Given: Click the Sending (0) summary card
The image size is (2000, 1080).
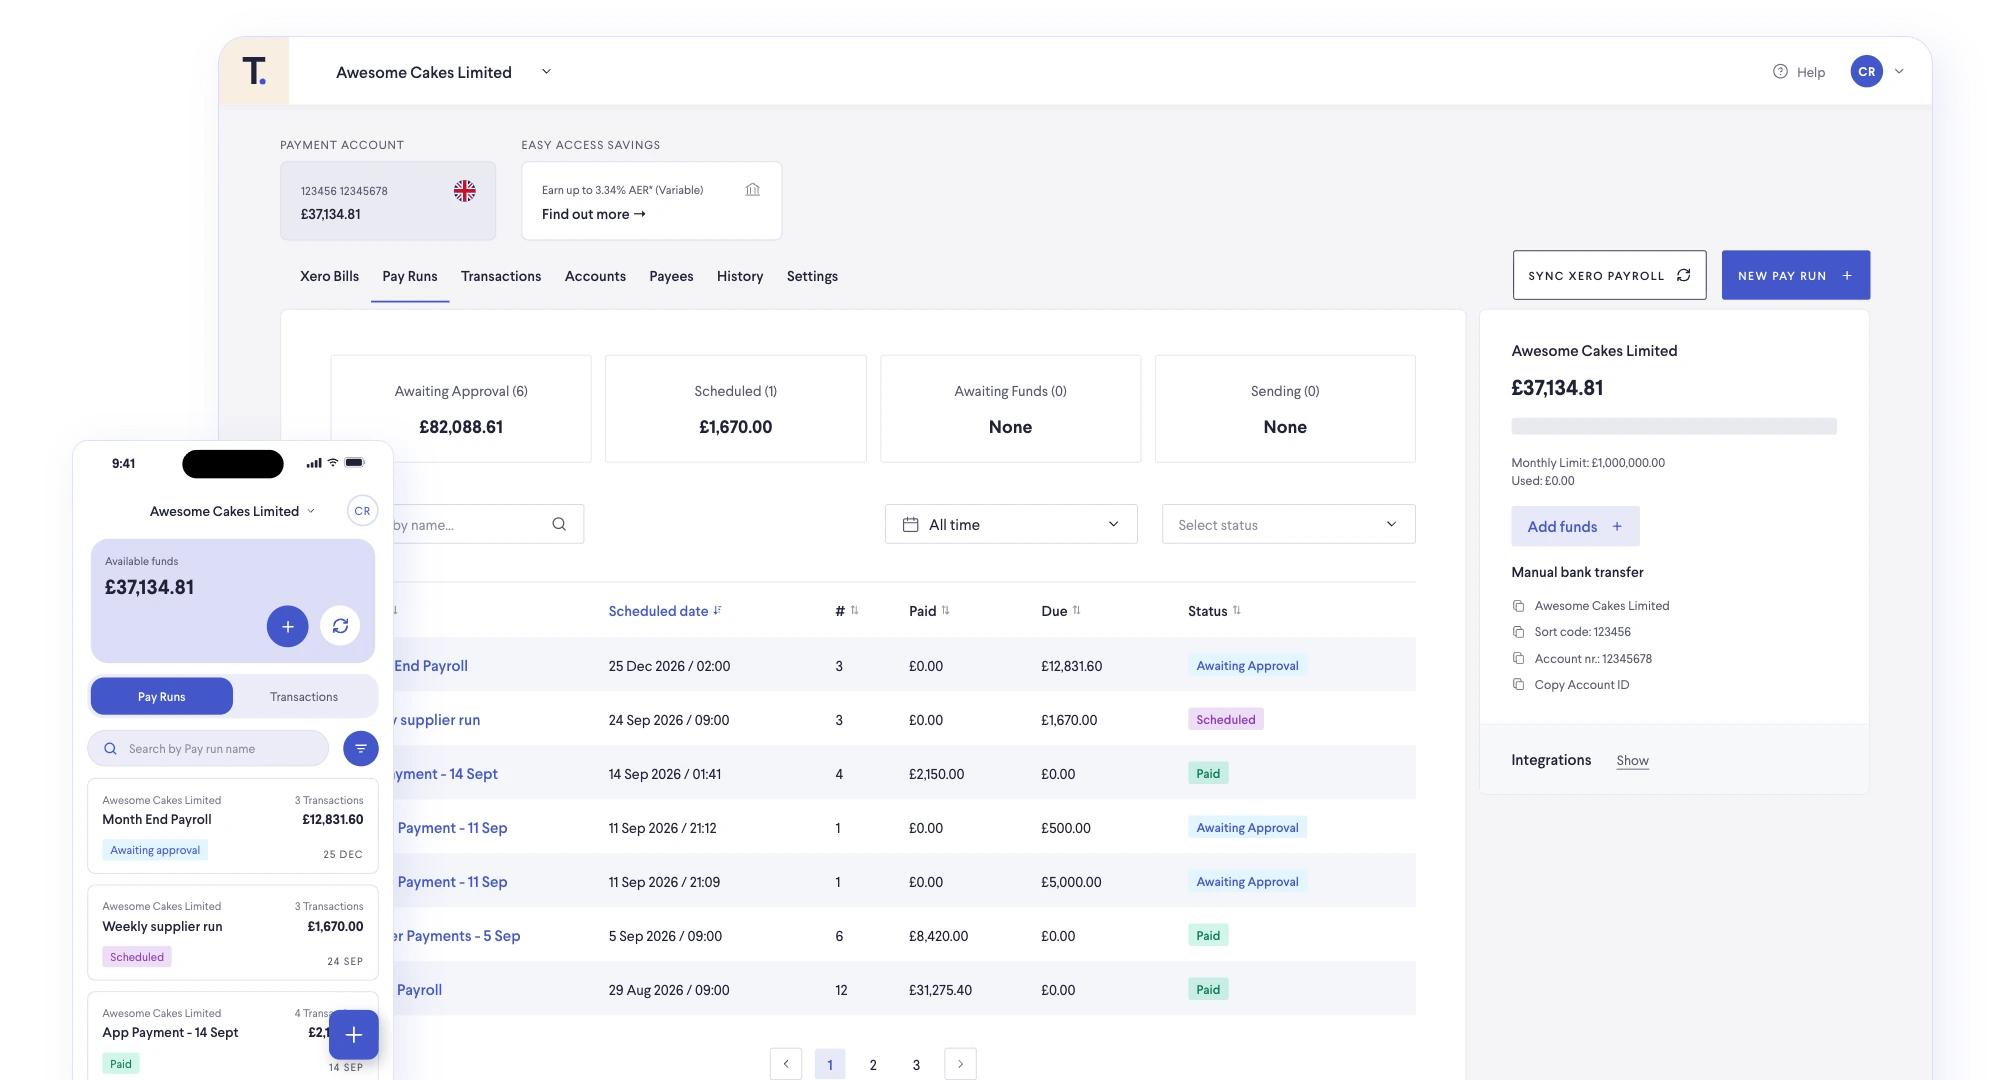Looking at the screenshot, I should (1285, 408).
